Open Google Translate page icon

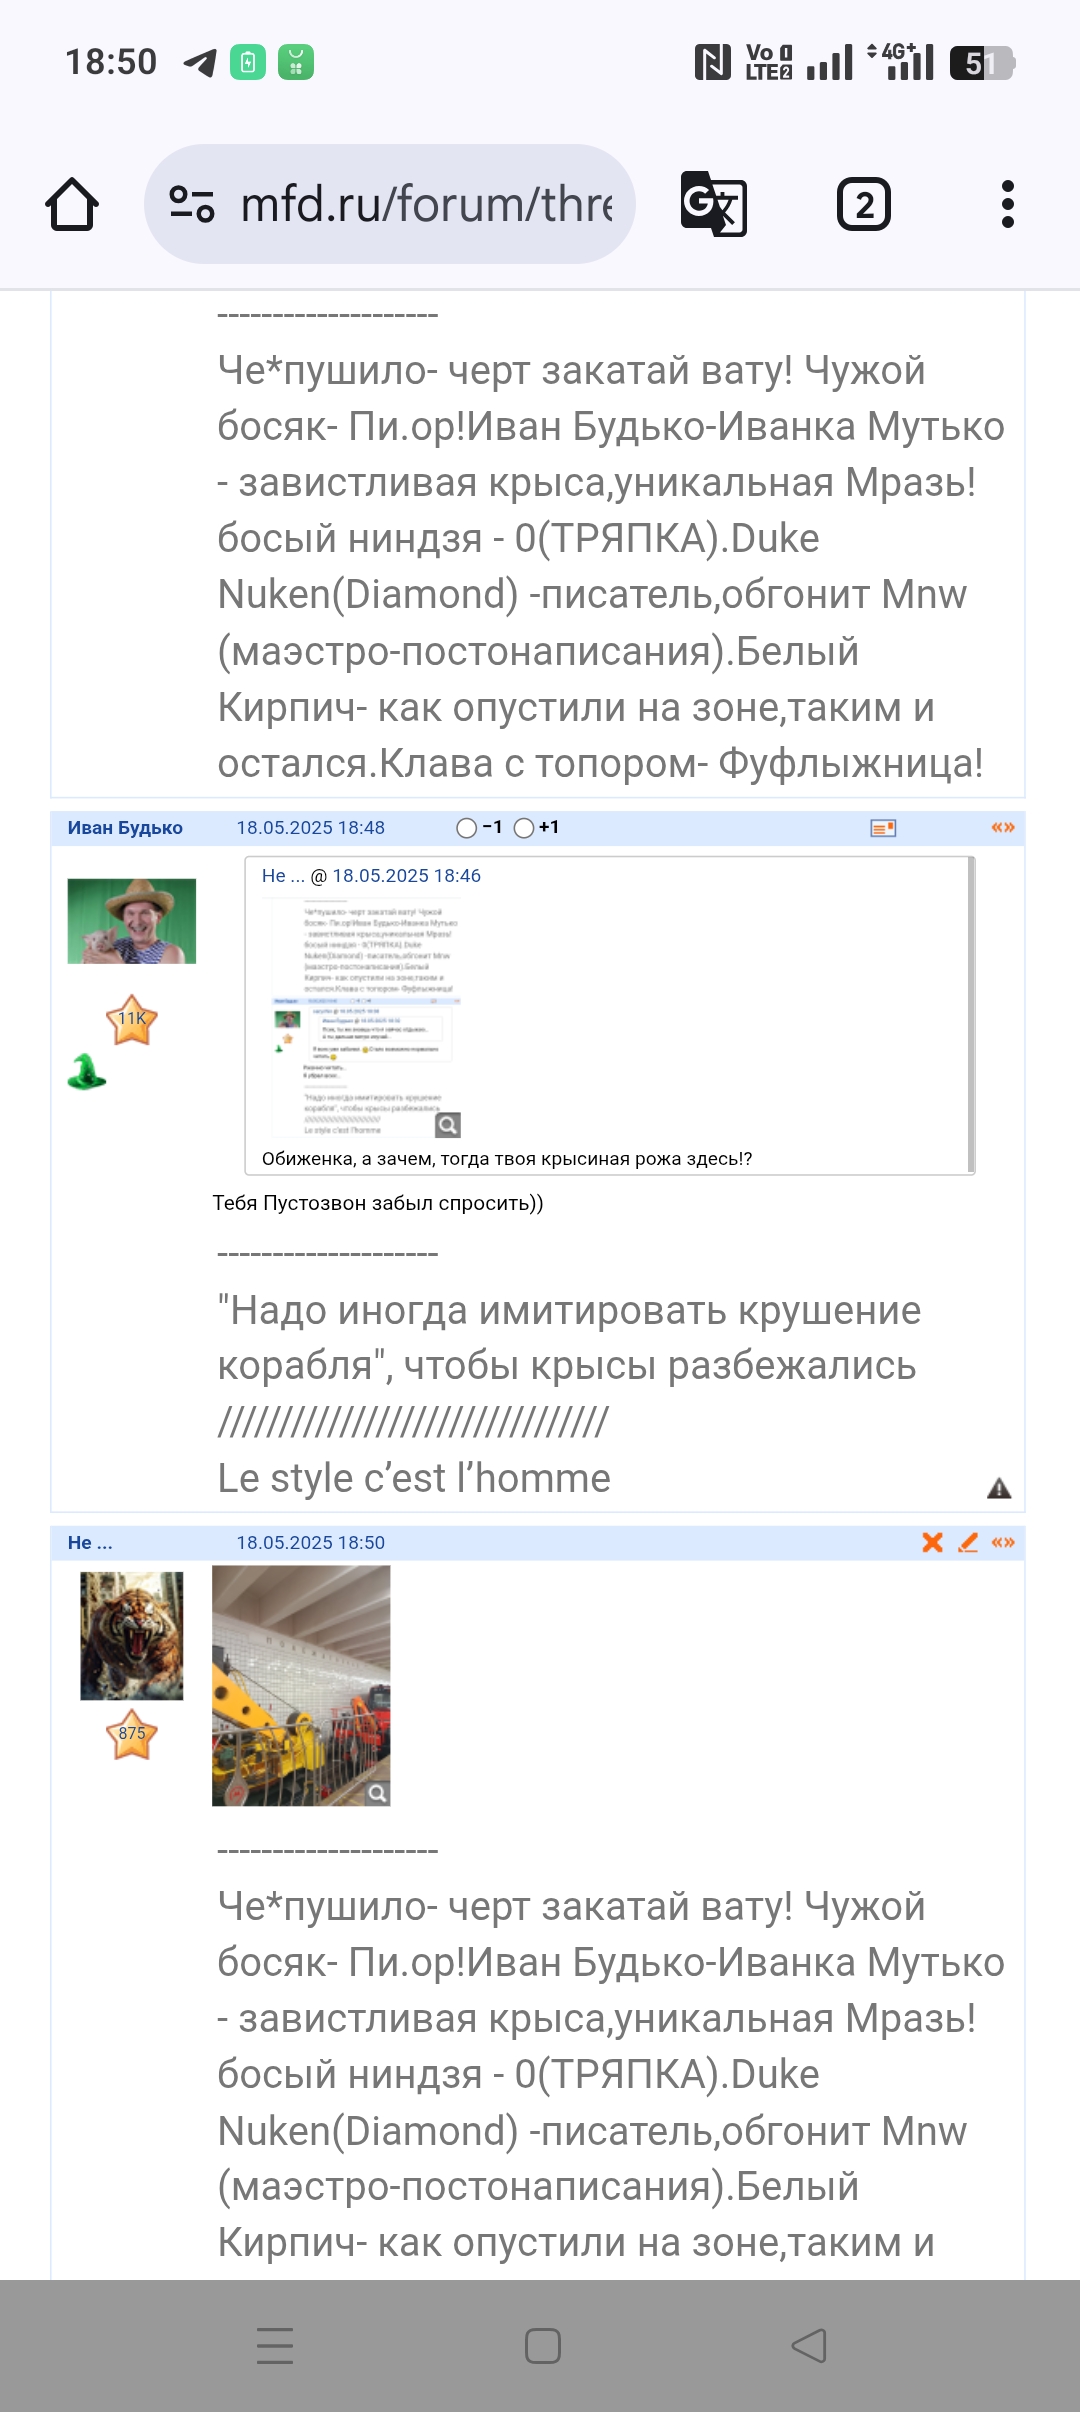coord(713,204)
